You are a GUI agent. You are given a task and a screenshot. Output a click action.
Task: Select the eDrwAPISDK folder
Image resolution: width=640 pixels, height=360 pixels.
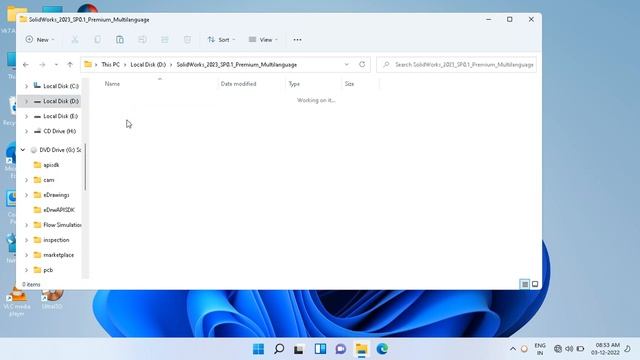[x=59, y=210]
